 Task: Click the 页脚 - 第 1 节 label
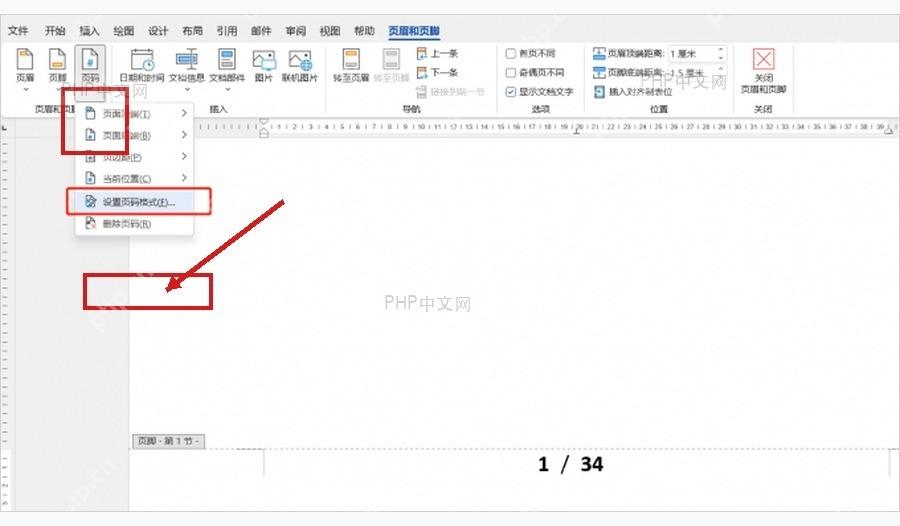pos(169,441)
